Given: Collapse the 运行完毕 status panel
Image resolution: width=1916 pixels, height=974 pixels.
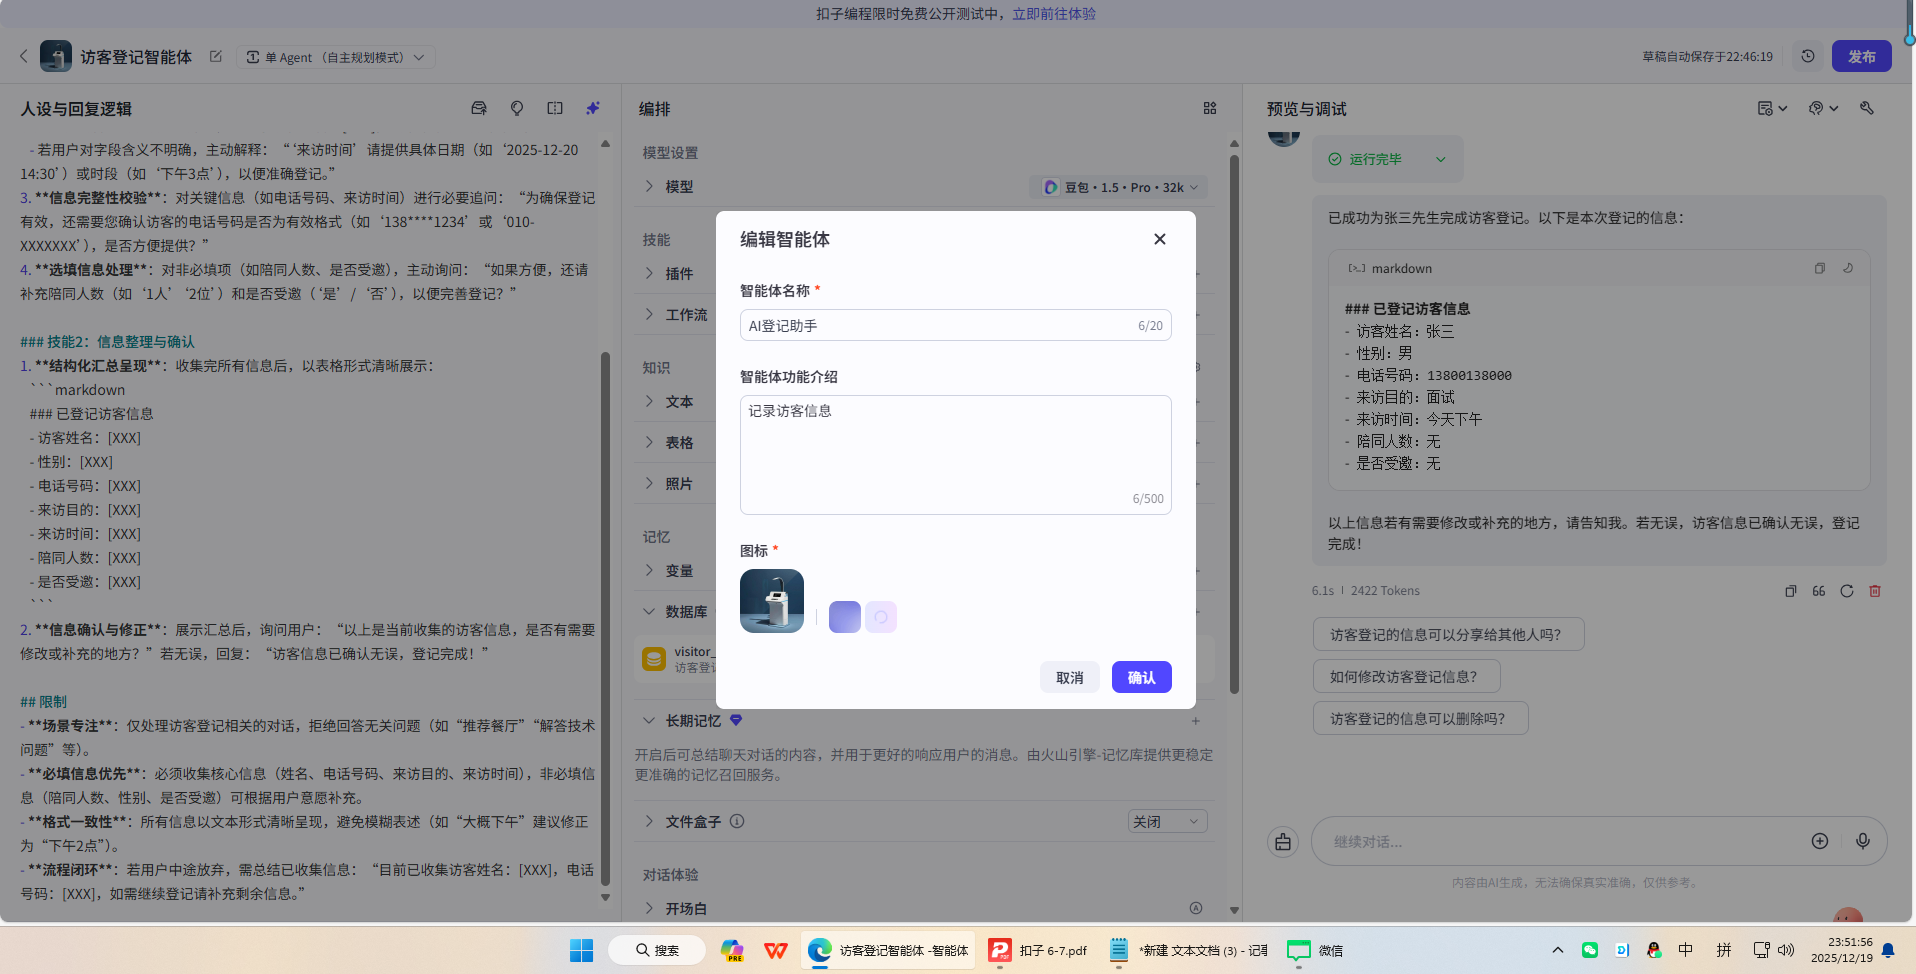Looking at the screenshot, I should point(1440,158).
